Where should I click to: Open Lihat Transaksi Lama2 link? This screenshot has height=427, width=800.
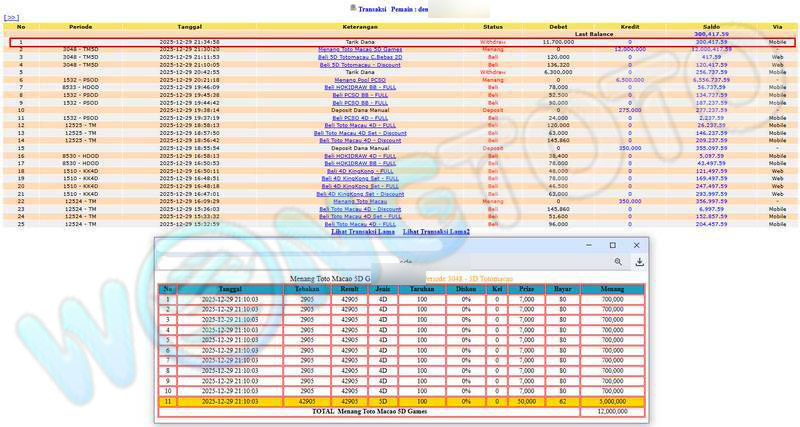coord(438,231)
